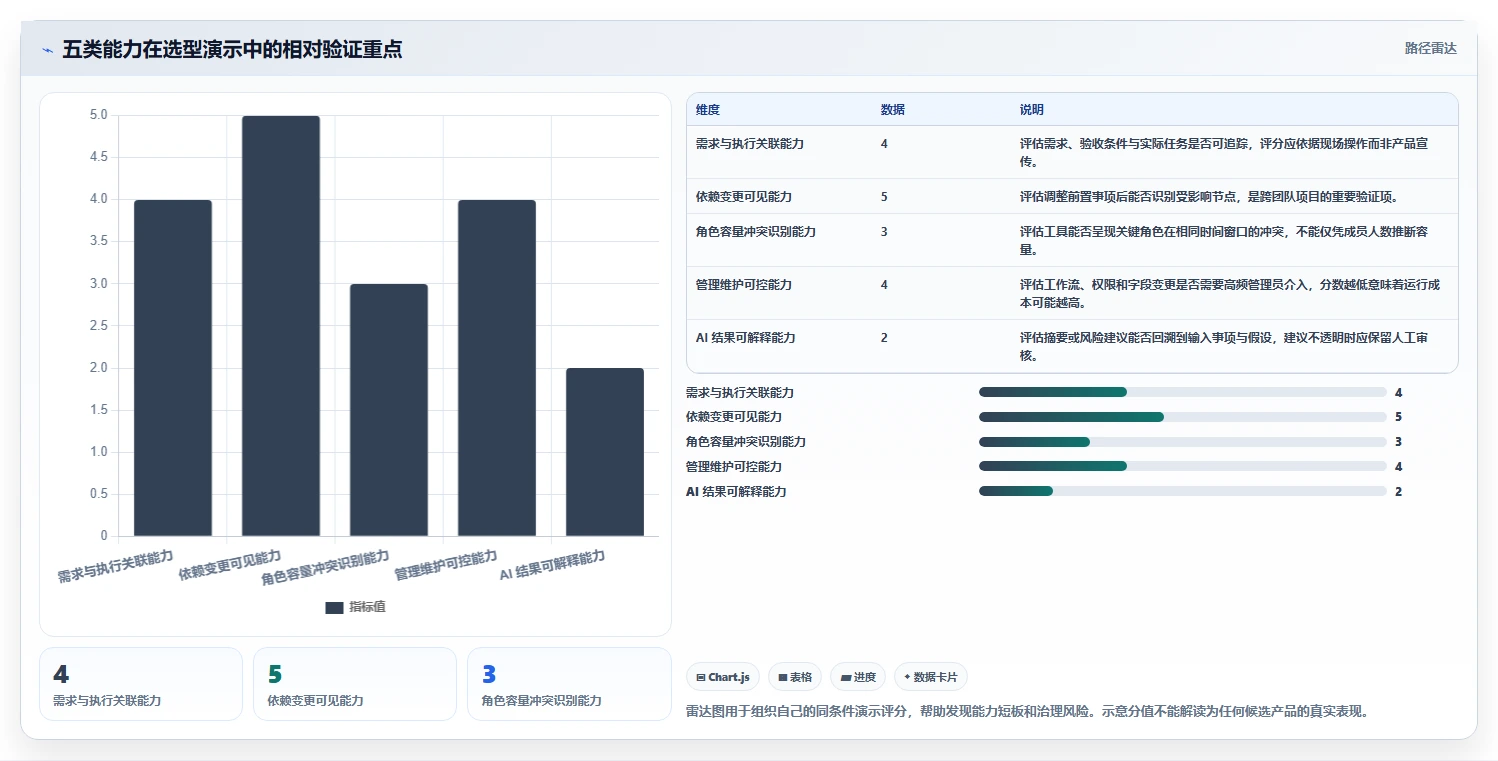
Task: Select the table row 角色容量冲突识别能力
Action: (x=1072, y=240)
